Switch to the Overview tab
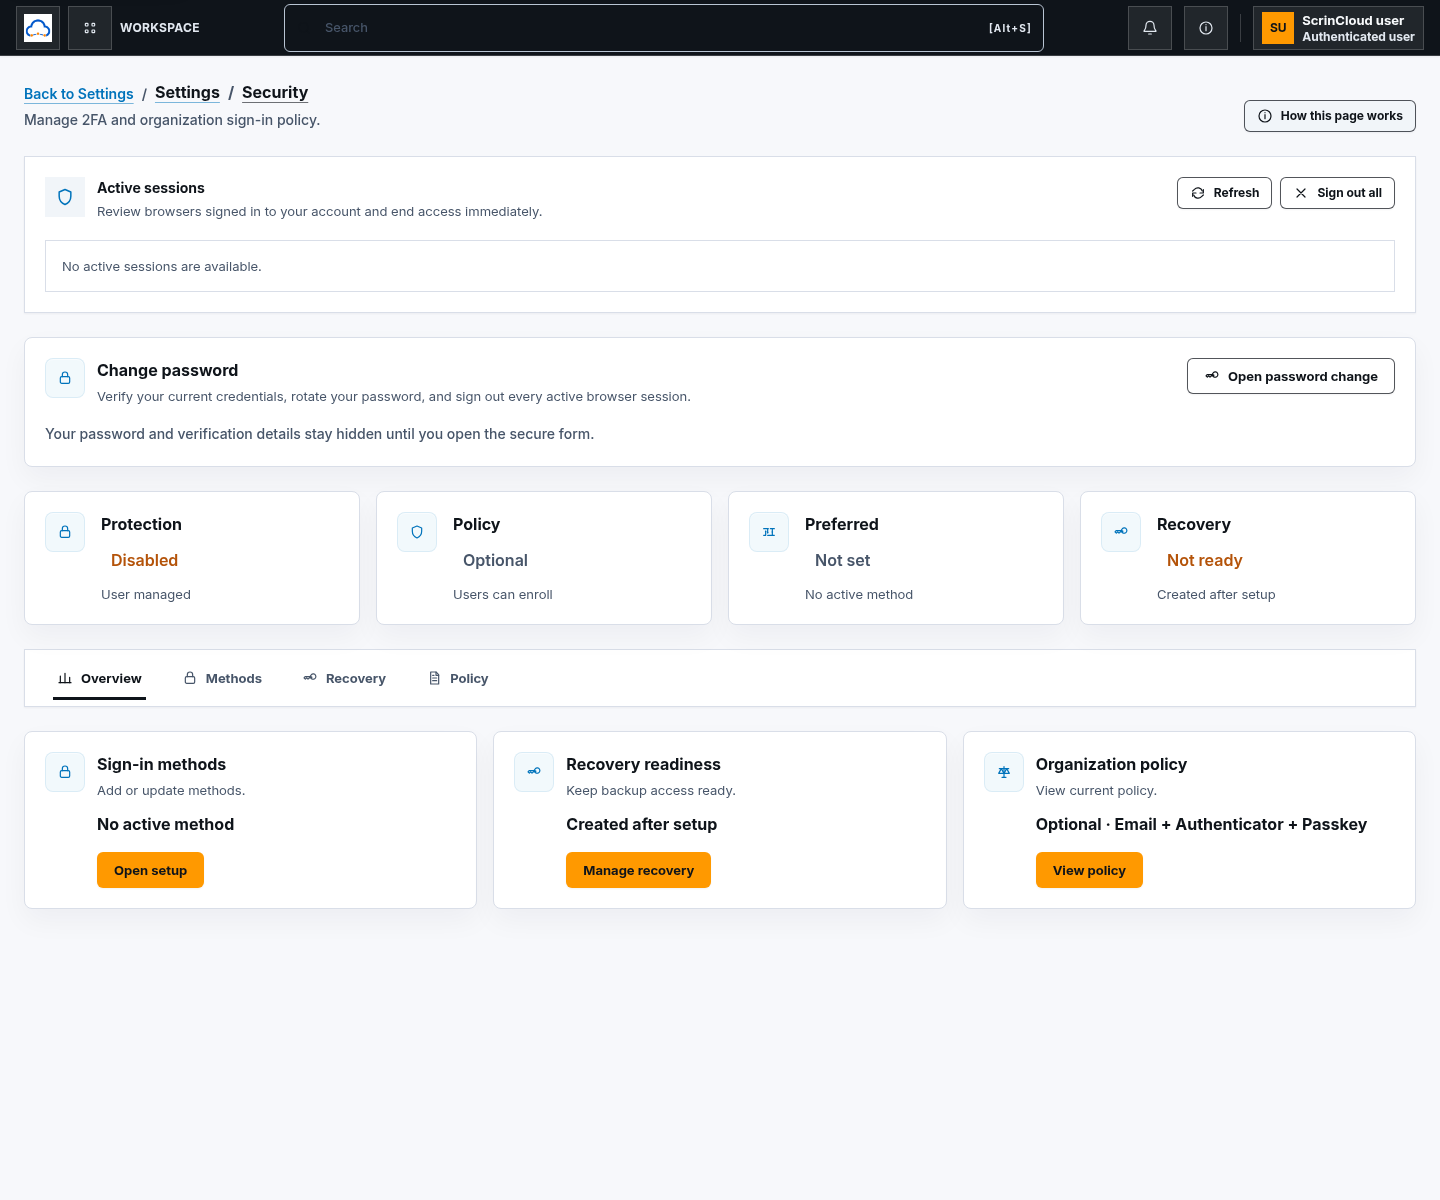The height and width of the screenshot is (1200, 1440). pyautogui.click(x=100, y=678)
